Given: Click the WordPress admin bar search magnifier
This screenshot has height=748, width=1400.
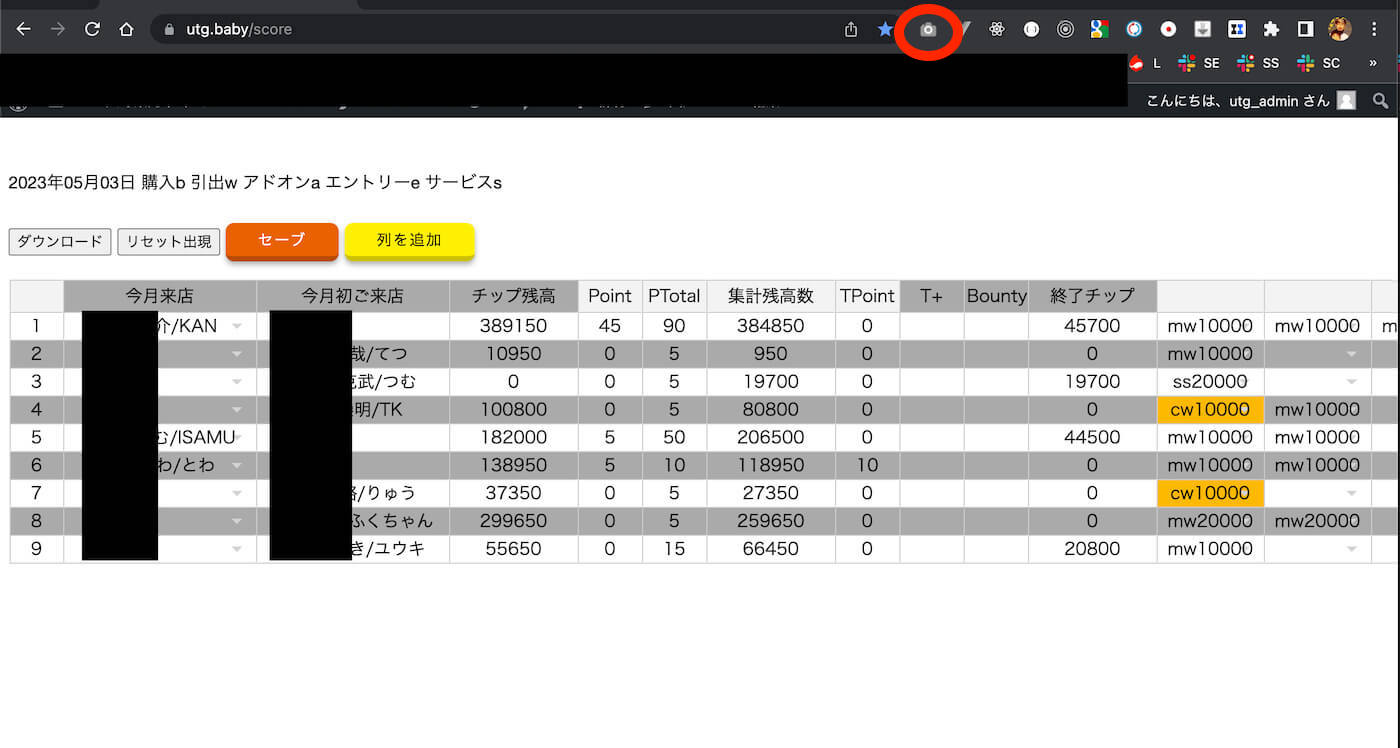Looking at the screenshot, I should 1380,100.
